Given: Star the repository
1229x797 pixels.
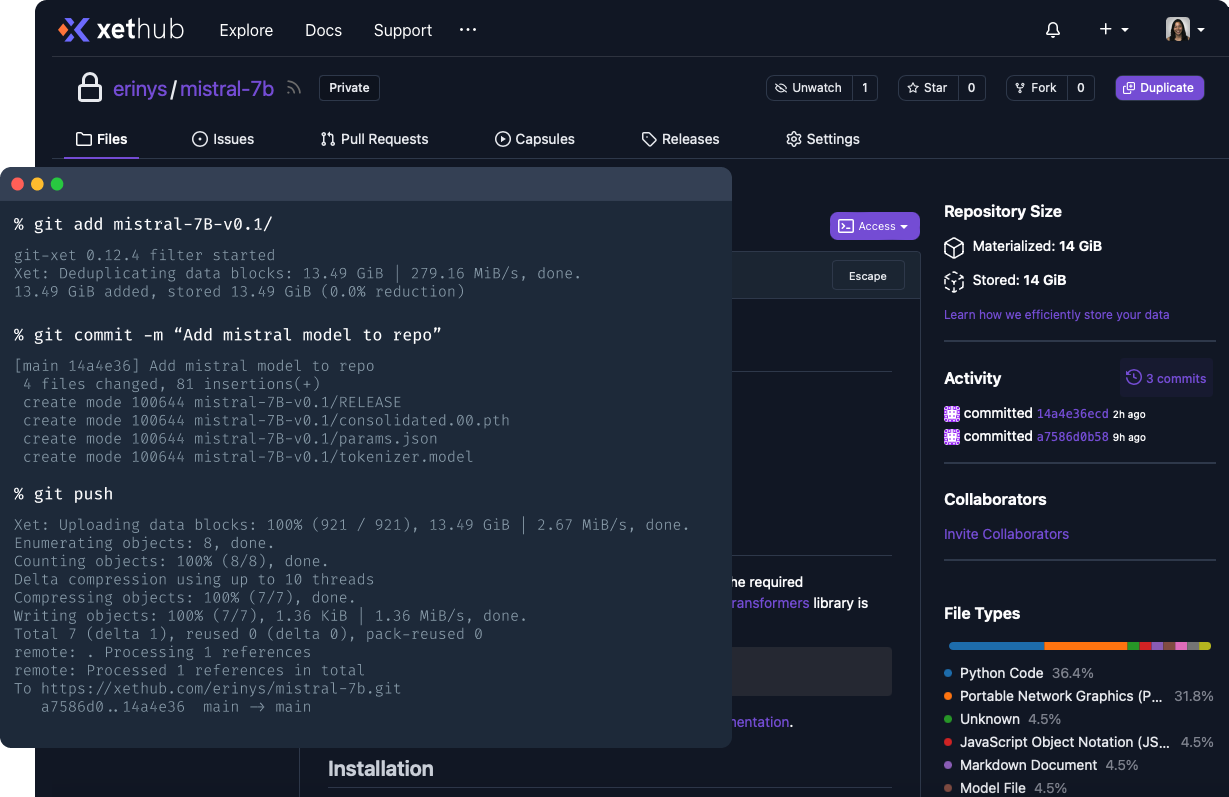Looking at the screenshot, I should click(928, 88).
